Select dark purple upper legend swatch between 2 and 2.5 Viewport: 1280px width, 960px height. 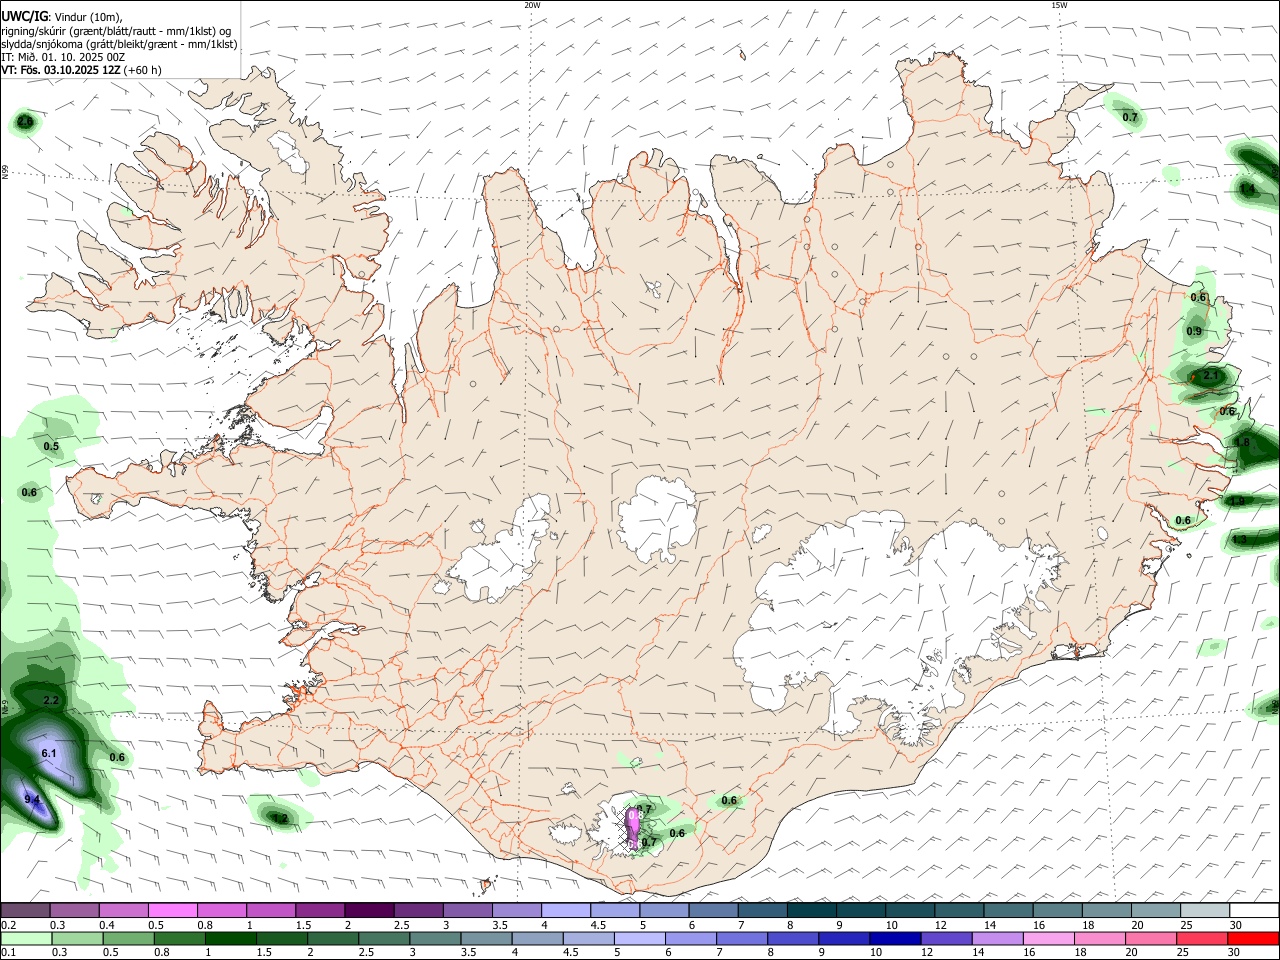(x=369, y=910)
